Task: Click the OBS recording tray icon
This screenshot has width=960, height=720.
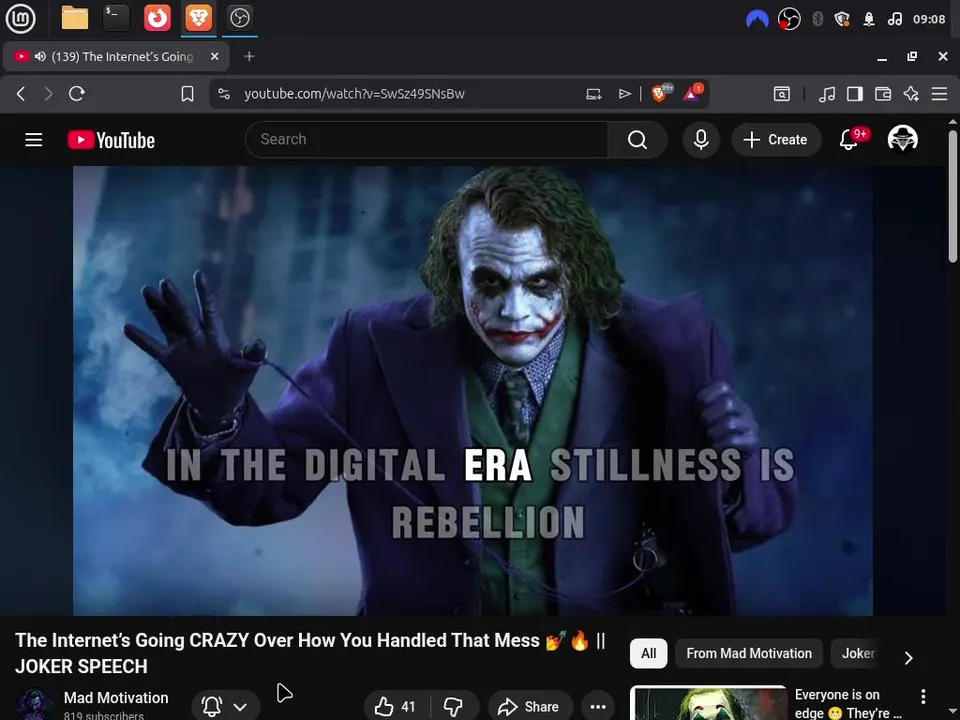Action: [x=789, y=19]
